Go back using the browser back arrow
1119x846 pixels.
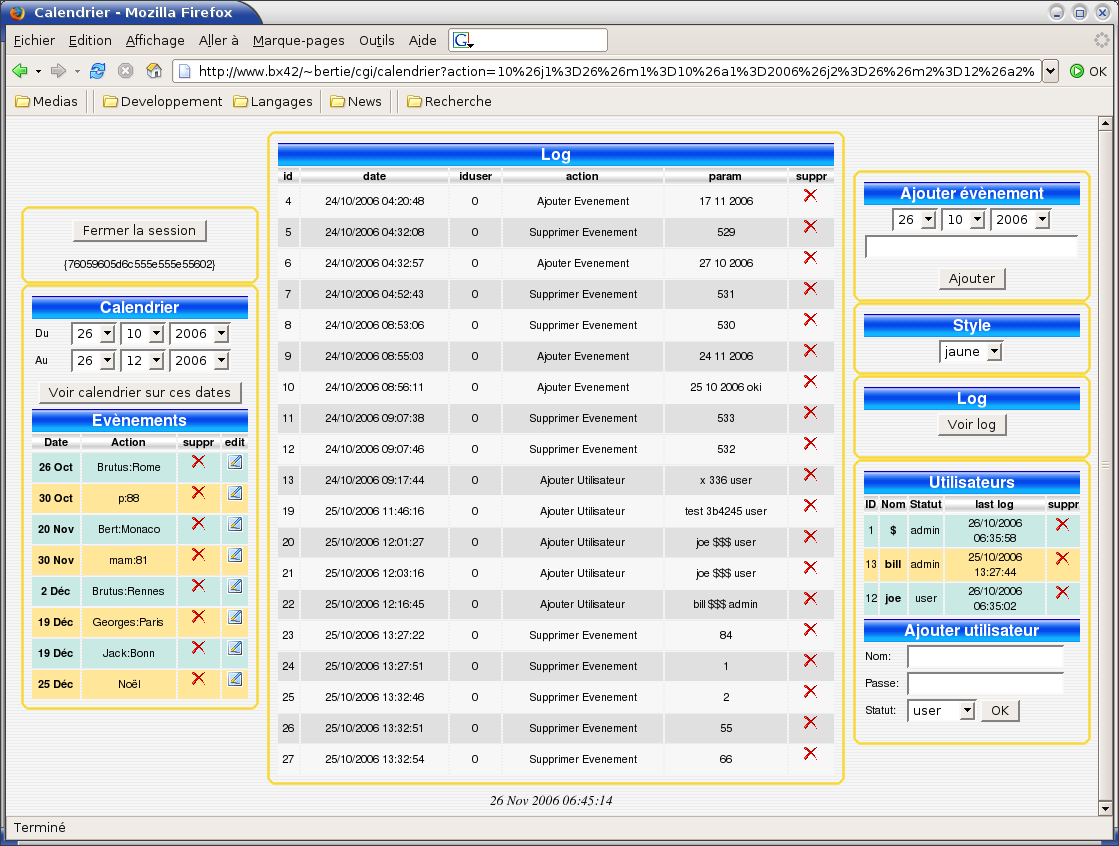pos(19,71)
